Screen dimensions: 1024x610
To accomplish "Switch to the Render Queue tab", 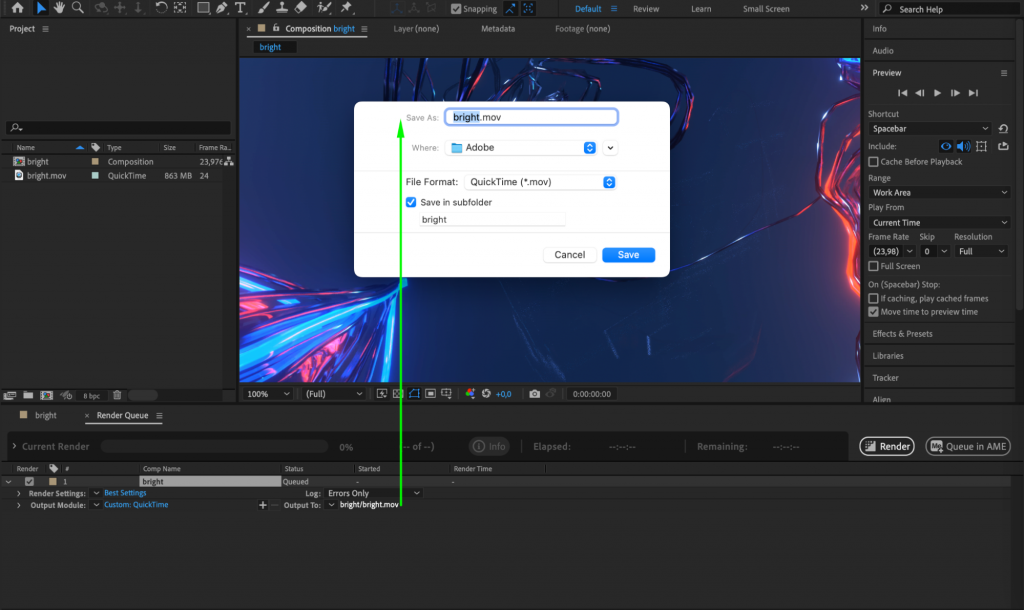I will [x=122, y=415].
